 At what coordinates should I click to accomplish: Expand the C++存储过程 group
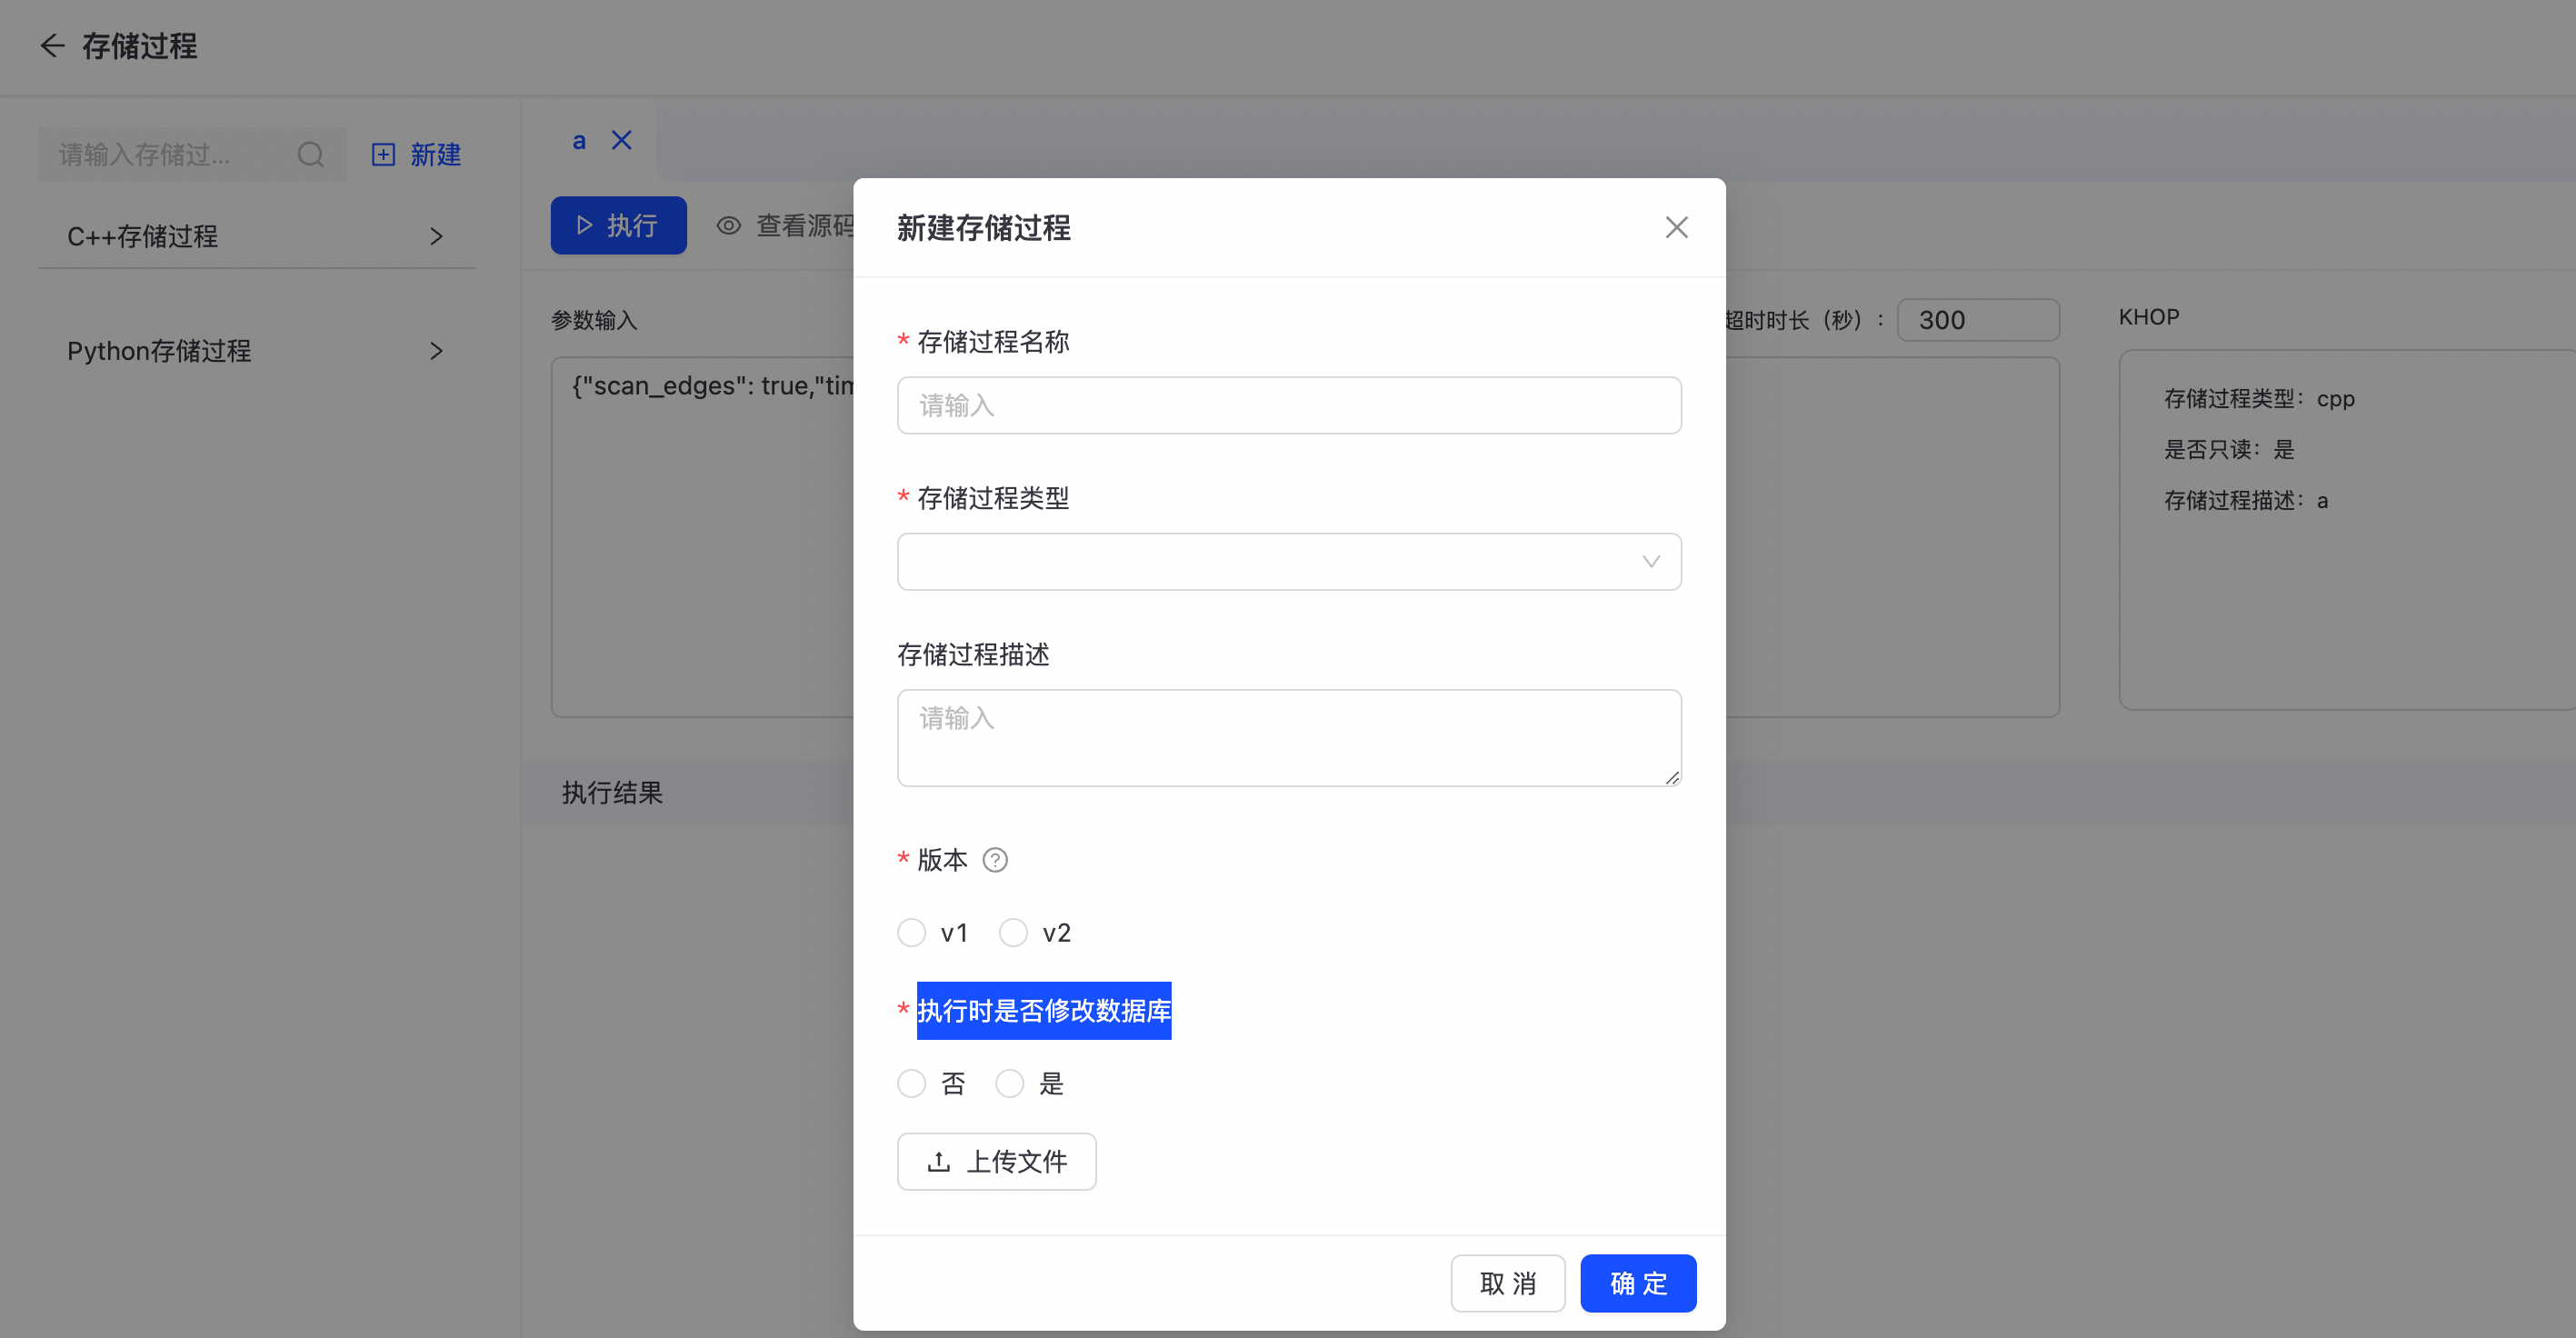point(256,236)
